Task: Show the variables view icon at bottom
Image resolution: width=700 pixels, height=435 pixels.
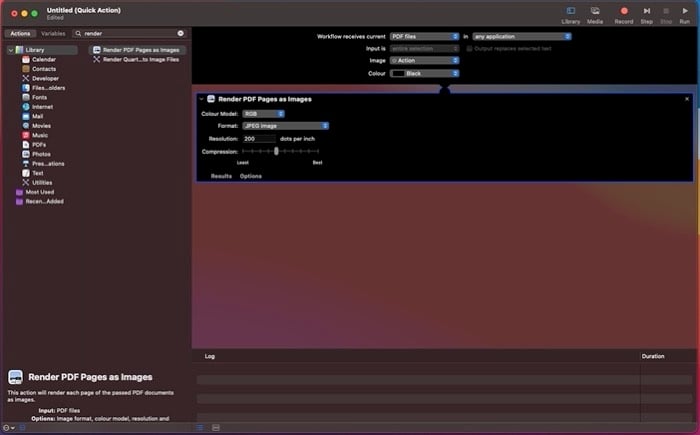Action: (216, 428)
